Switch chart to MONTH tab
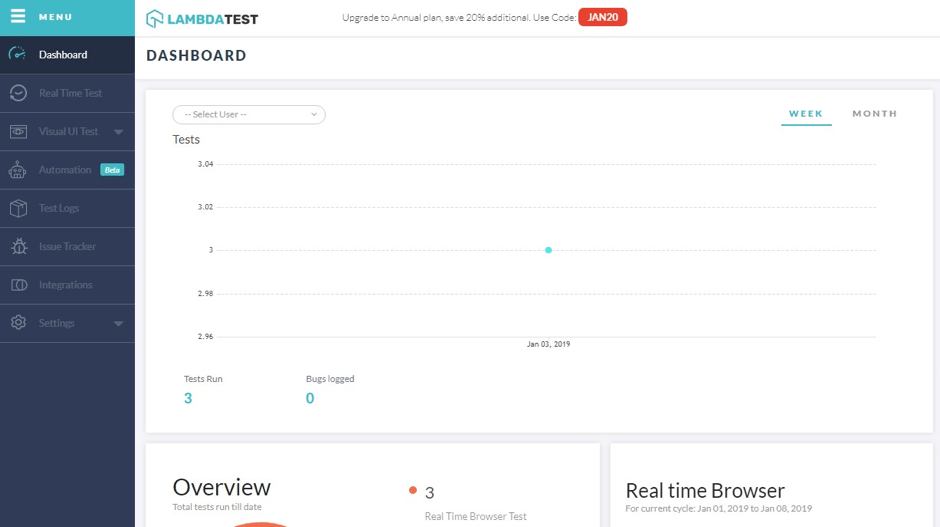 pos(875,113)
